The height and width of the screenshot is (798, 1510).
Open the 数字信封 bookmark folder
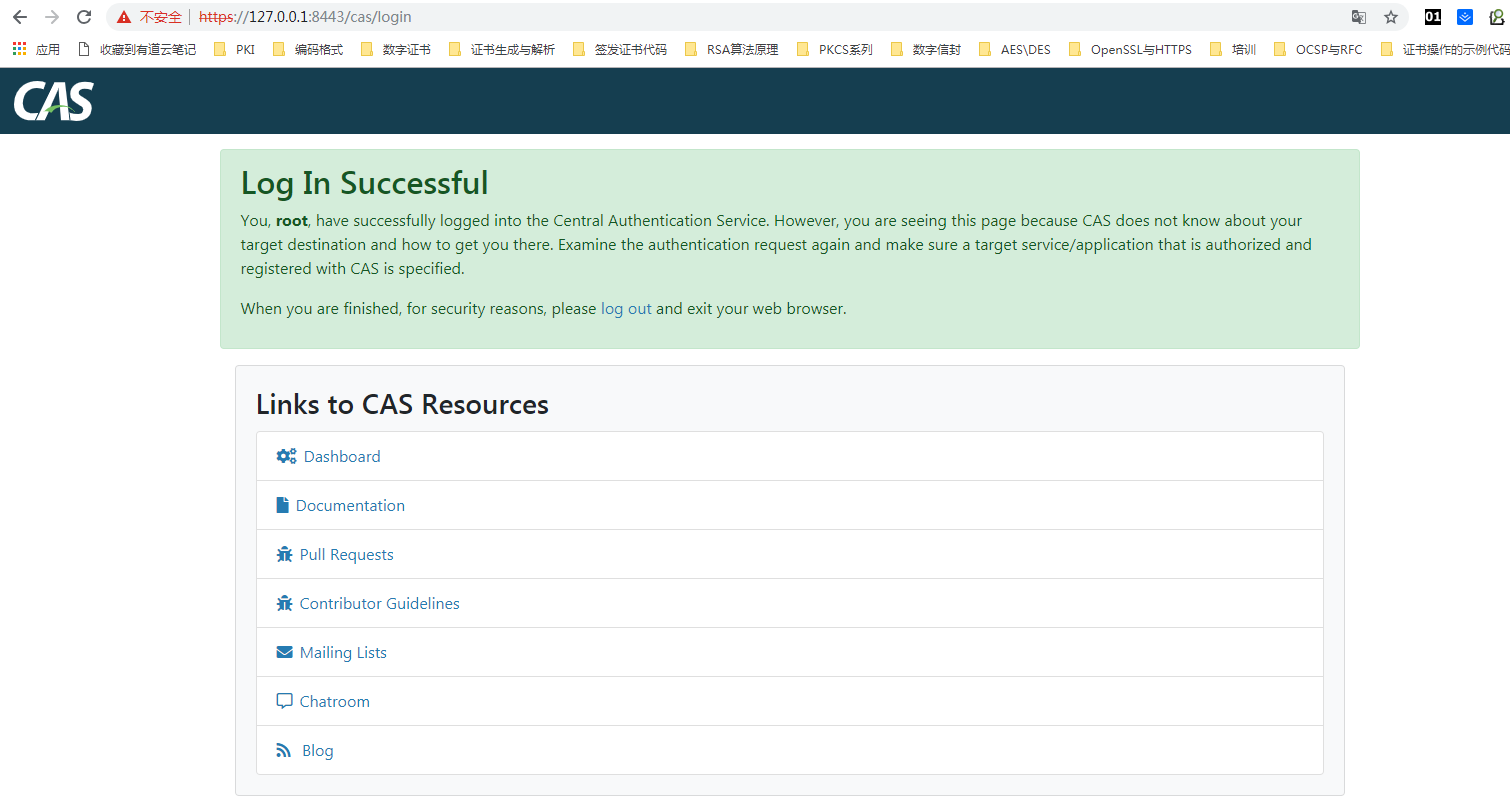(926, 49)
